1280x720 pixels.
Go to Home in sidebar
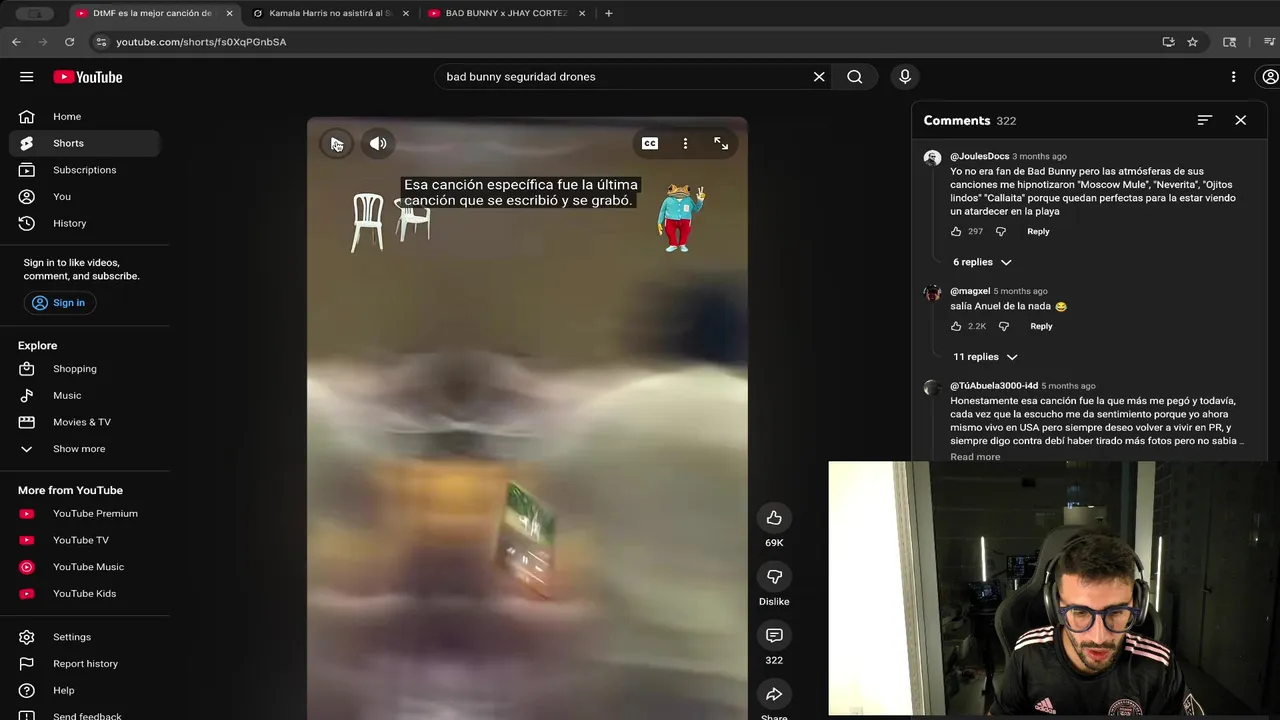85,117
